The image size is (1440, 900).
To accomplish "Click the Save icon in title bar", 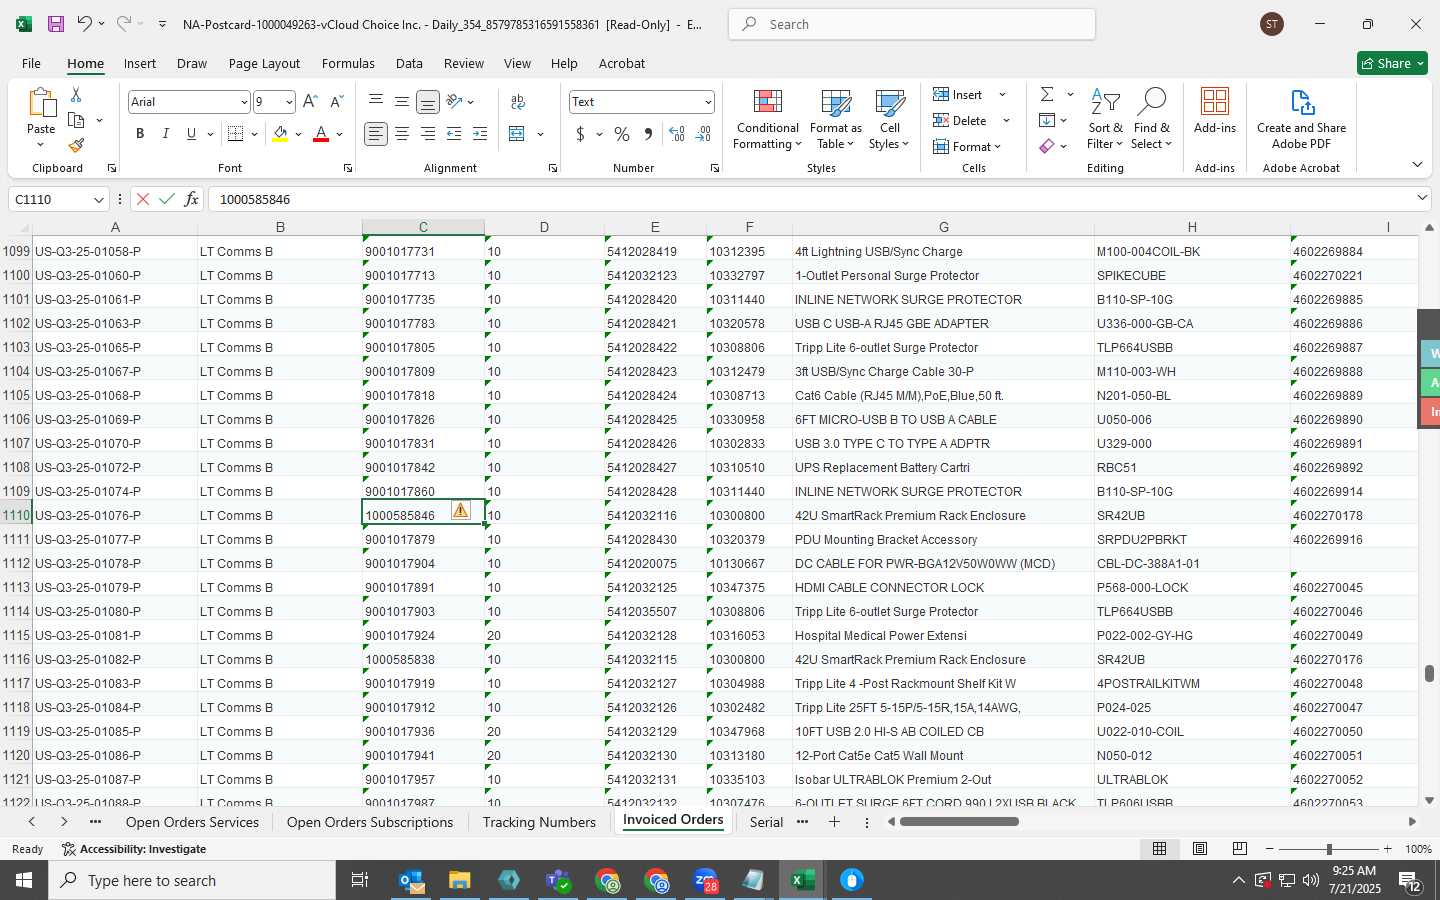I will [x=56, y=24].
